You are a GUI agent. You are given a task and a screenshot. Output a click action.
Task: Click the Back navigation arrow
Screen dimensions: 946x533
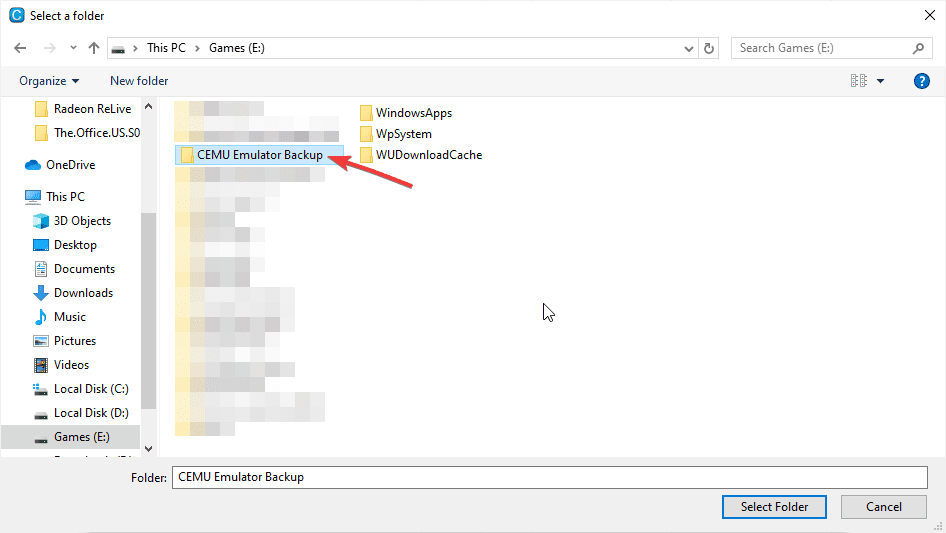click(x=21, y=48)
